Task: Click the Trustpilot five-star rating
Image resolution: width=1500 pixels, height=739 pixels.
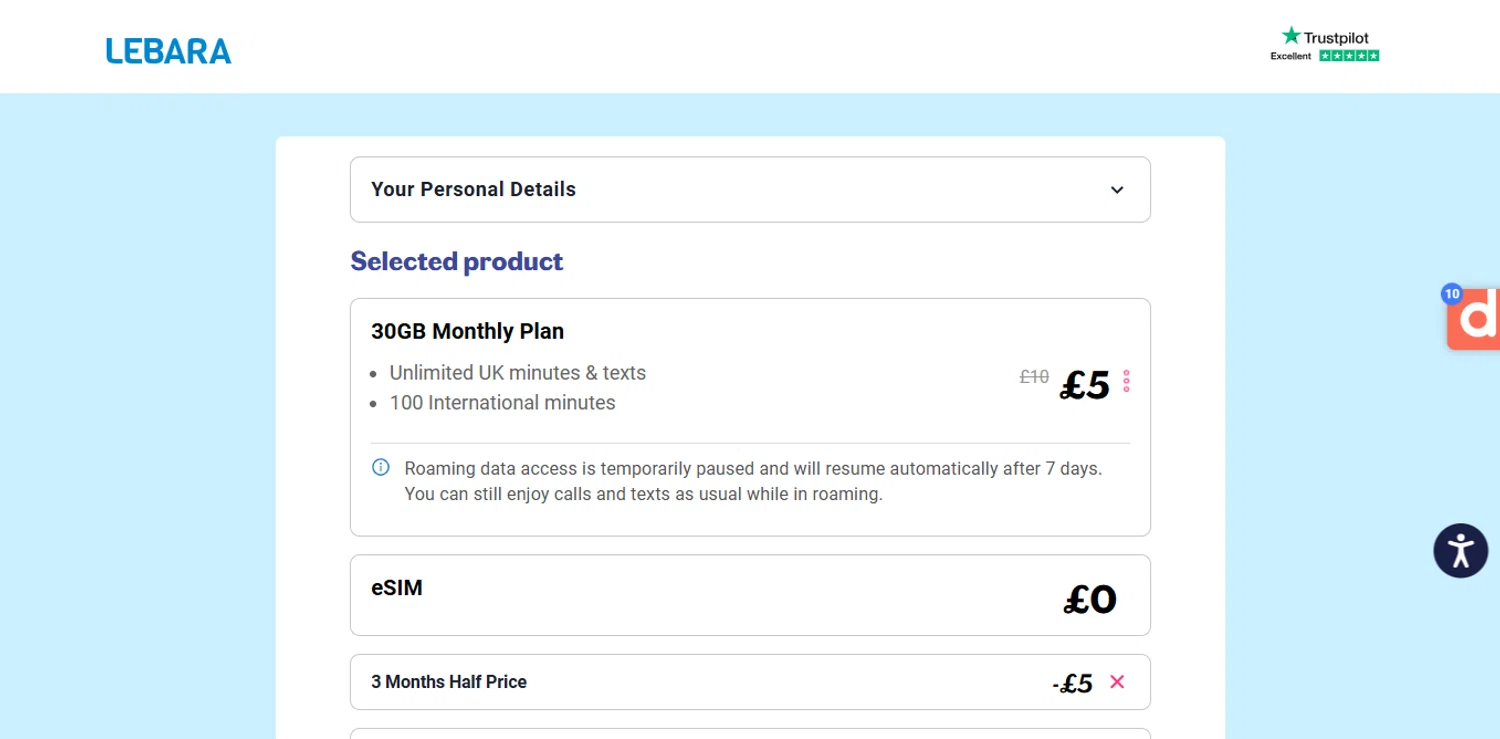Action: (x=1349, y=56)
